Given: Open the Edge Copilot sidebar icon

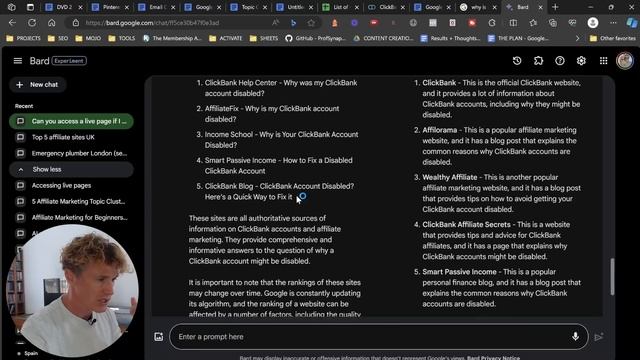Looking at the screenshot, I should click(632, 23).
